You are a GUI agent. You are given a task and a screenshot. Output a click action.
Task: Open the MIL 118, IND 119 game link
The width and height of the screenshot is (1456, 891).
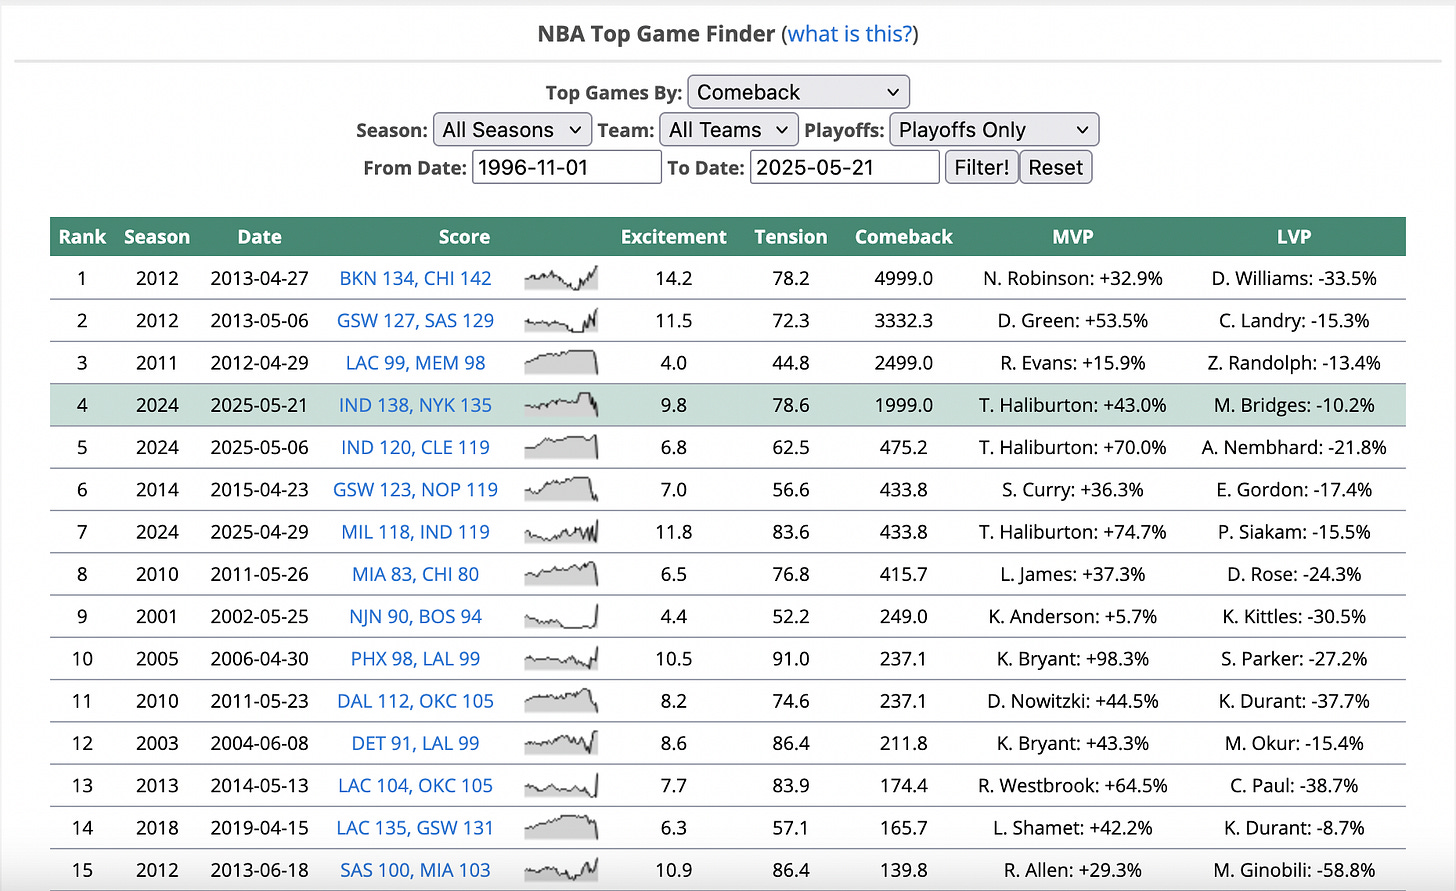[x=415, y=532]
